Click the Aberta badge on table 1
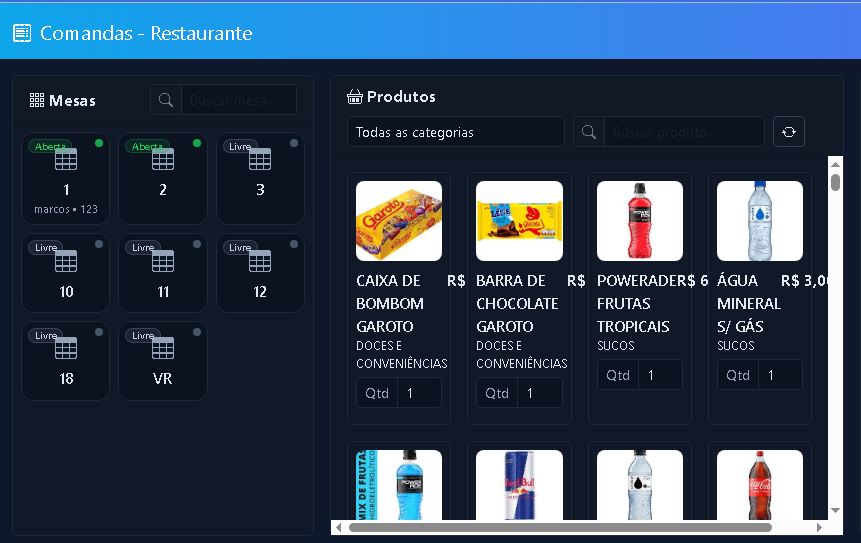Viewport: 861px width, 543px height. [x=50, y=146]
